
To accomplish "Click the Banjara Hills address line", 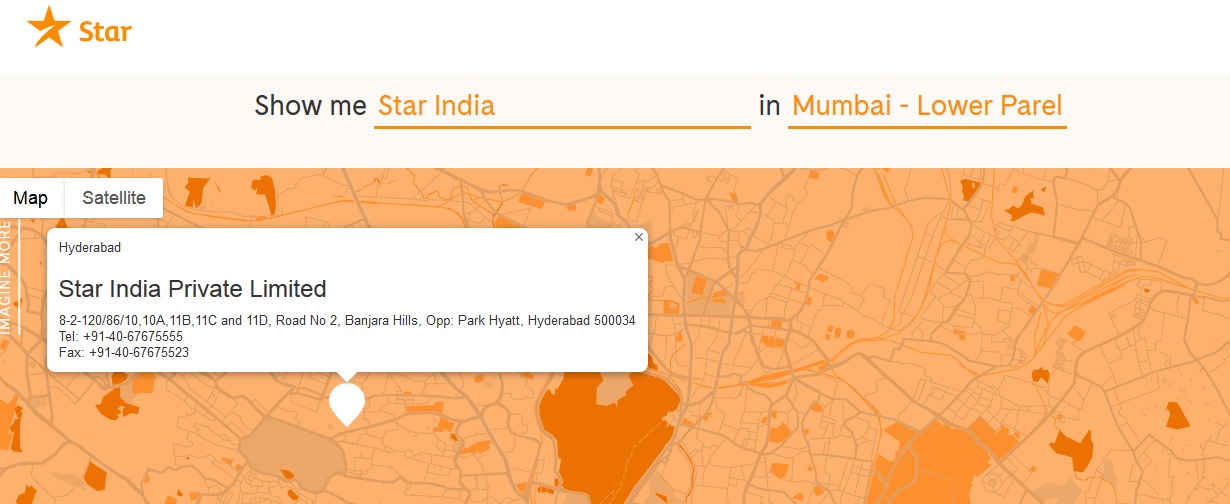I will [x=347, y=321].
